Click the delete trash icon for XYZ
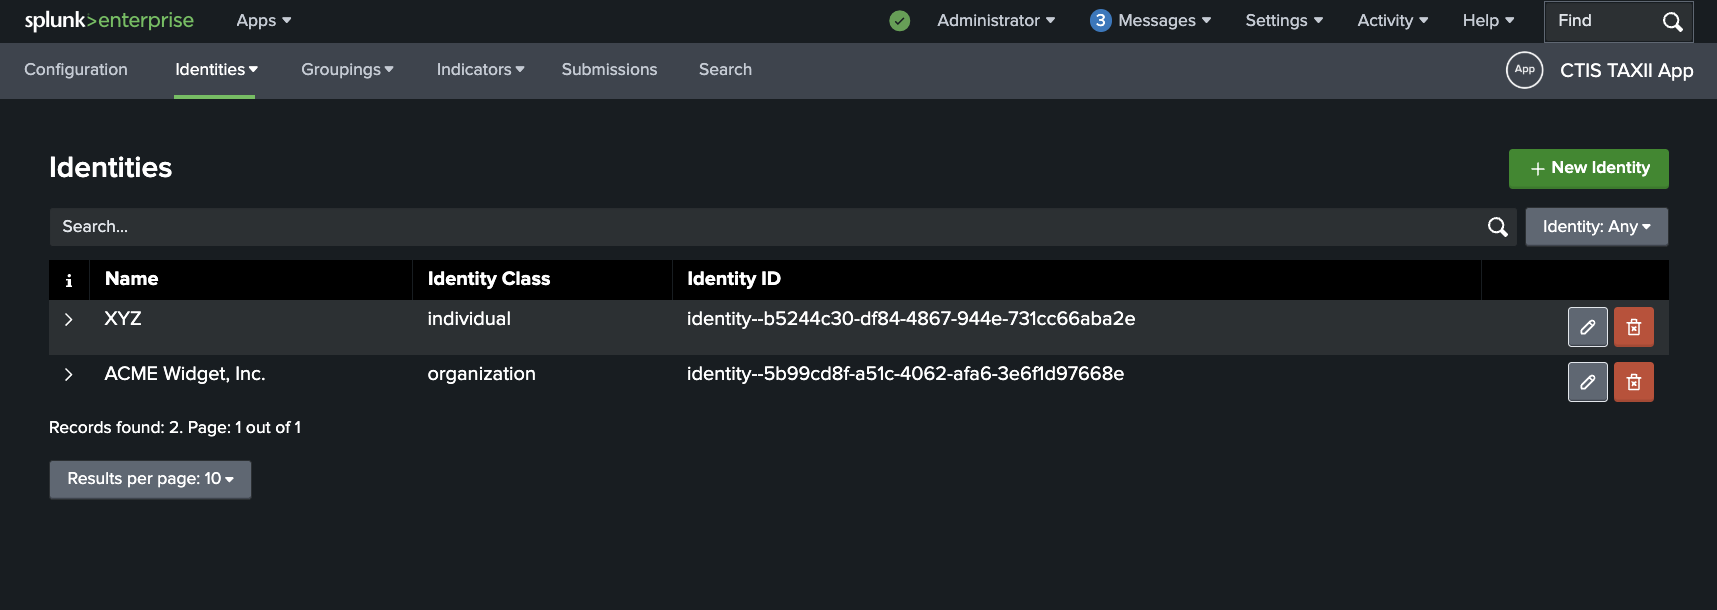Image resolution: width=1717 pixels, height=610 pixels. [x=1633, y=327]
